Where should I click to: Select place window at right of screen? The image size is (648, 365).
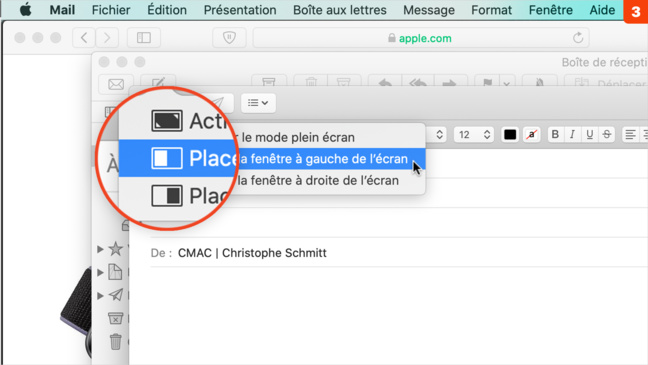[x=318, y=181]
